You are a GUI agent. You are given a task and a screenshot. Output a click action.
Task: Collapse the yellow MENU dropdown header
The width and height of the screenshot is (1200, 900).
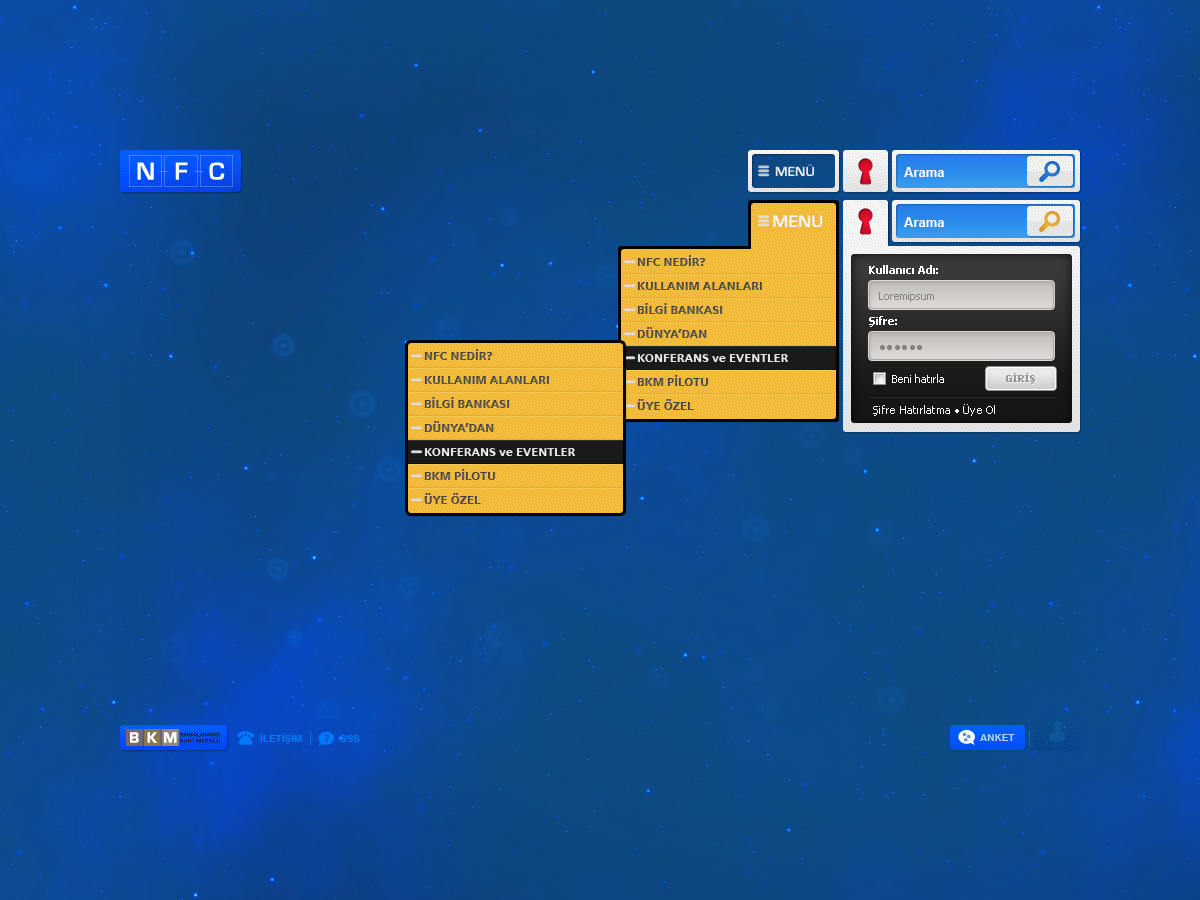pos(793,221)
